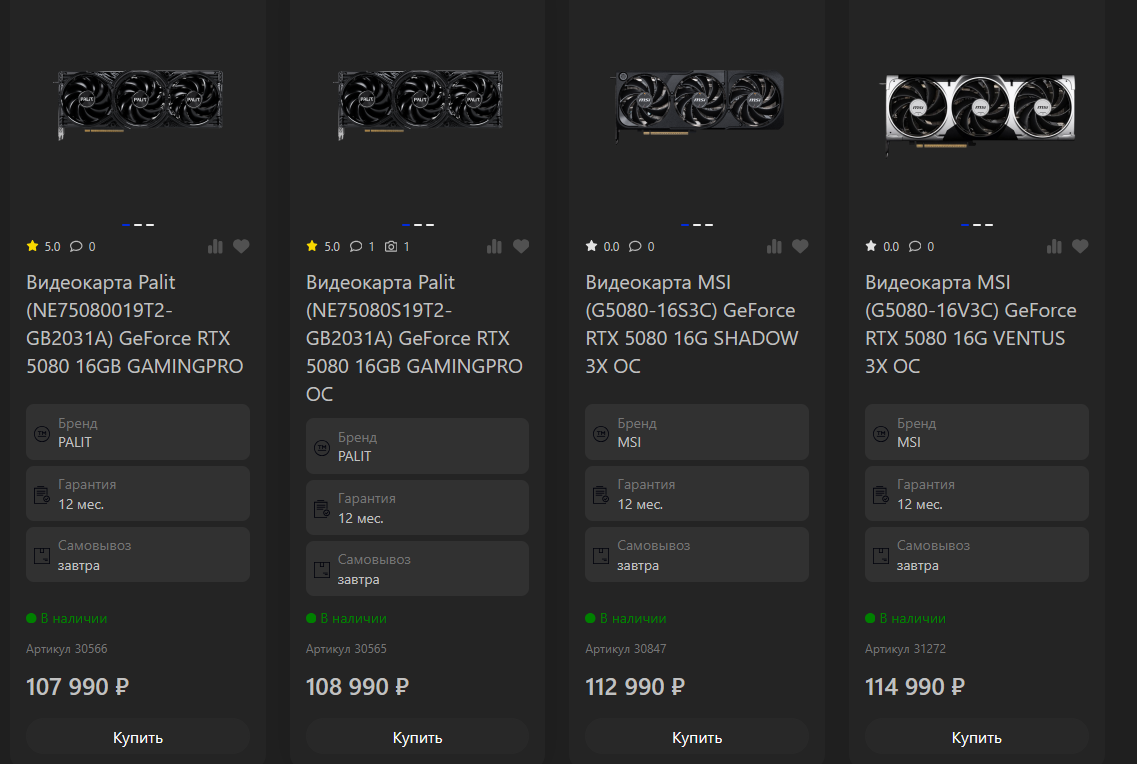
Task: Compare the Palit article 30566 card
Action: 215,246
